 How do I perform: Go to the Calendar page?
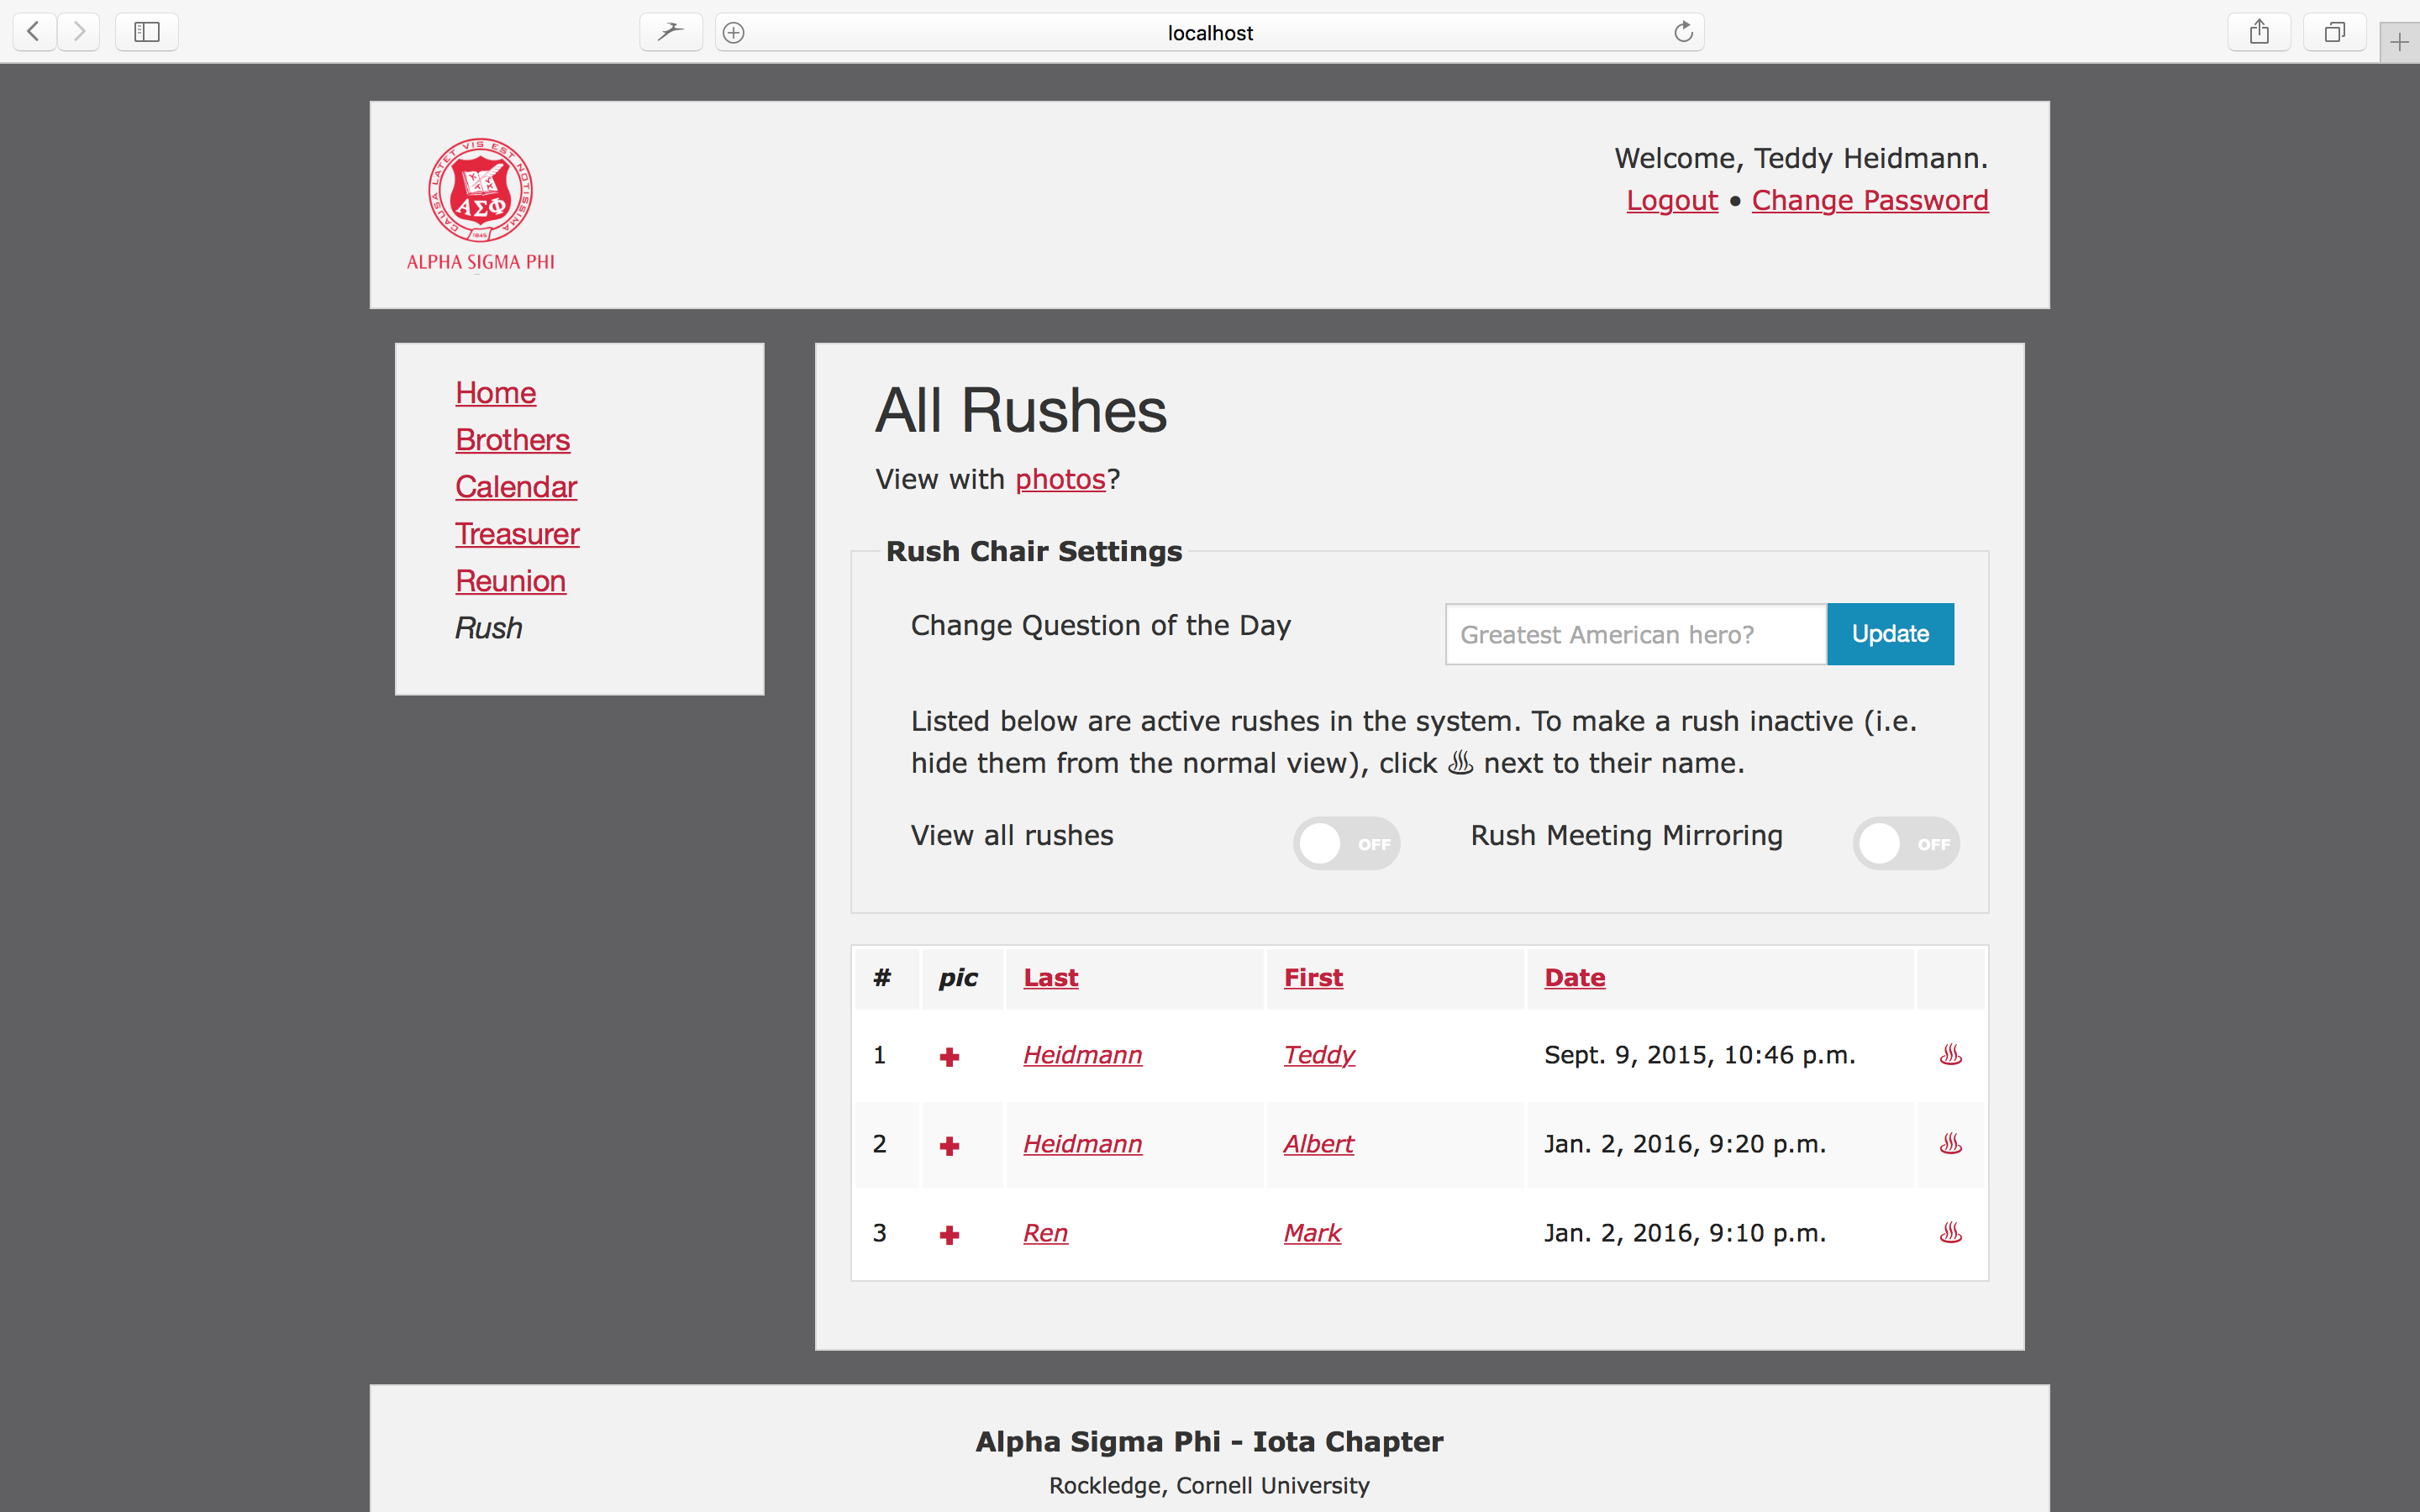tap(516, 487)
